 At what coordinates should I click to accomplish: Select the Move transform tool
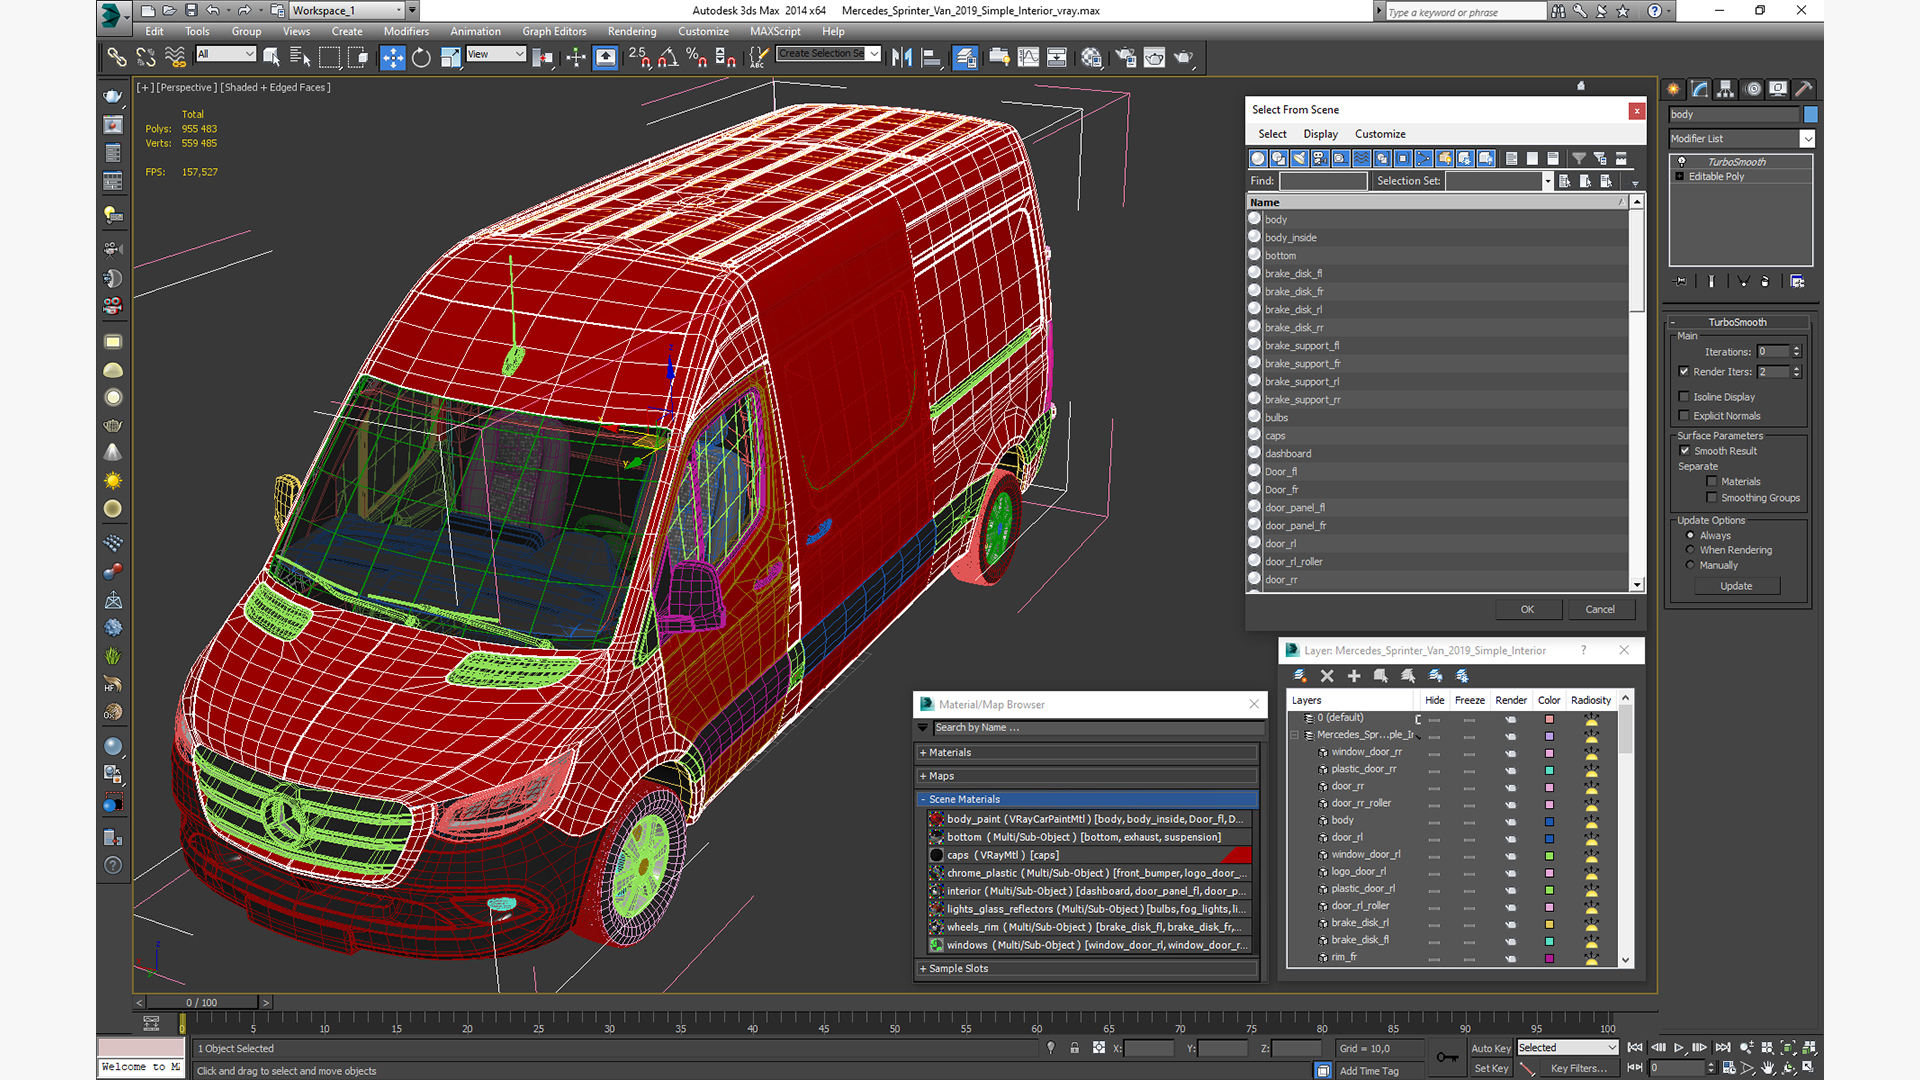click(x=393, y=58)
